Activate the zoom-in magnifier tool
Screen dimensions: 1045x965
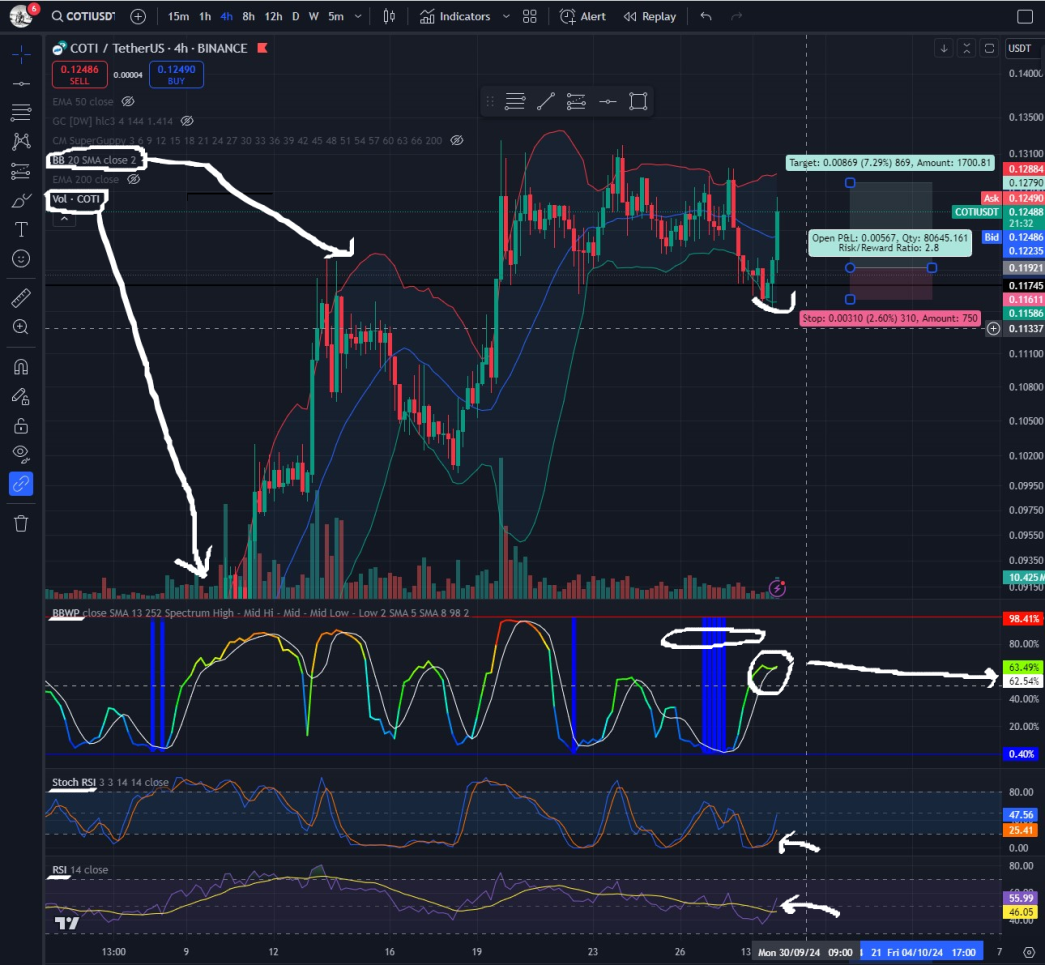[x=20, y=327]
